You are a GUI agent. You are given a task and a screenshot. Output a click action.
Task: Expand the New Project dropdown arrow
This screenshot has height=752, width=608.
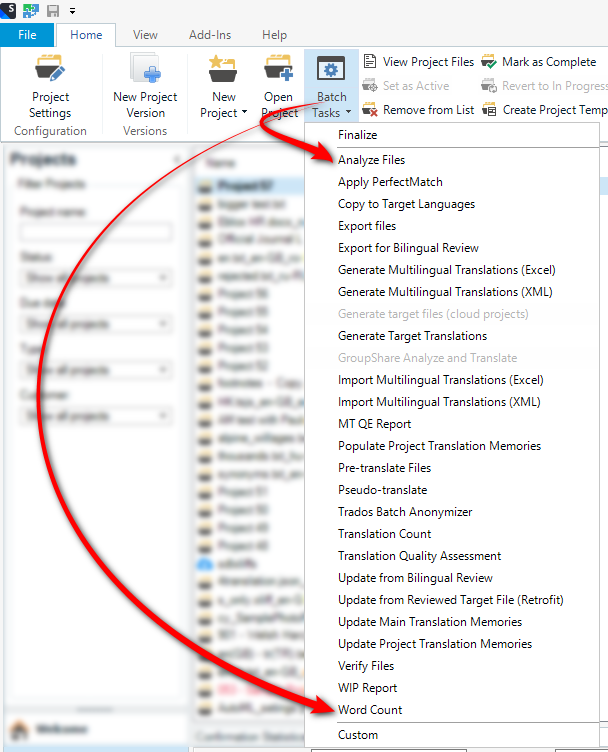244,113
